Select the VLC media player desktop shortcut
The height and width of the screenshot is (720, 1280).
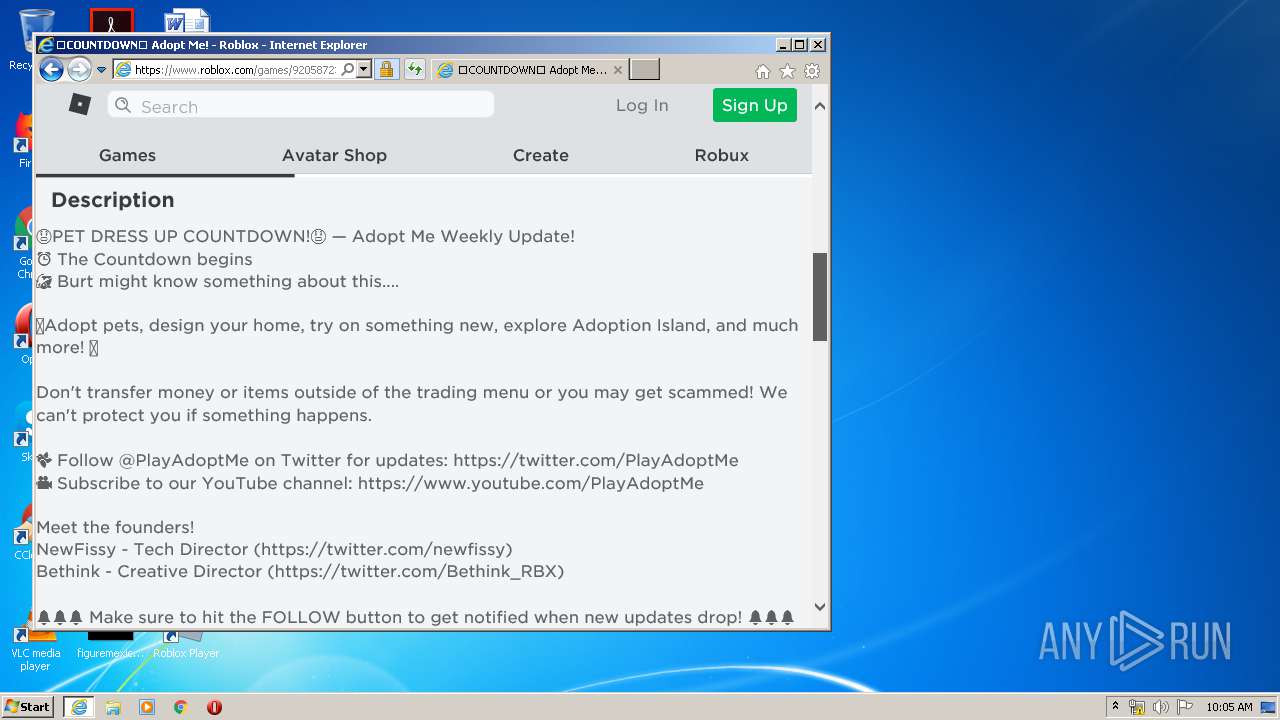(35, 649)
